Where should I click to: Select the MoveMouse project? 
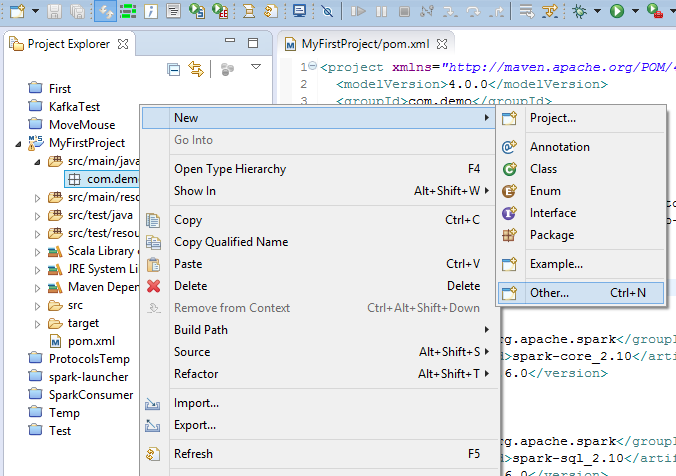point(82,125)
